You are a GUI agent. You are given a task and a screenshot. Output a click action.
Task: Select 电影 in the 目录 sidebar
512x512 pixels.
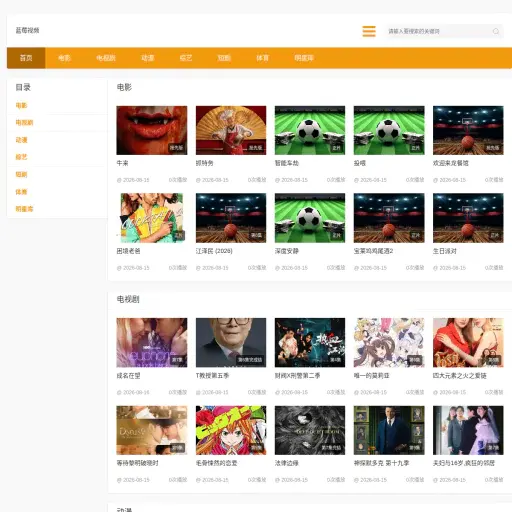(21, 105)
